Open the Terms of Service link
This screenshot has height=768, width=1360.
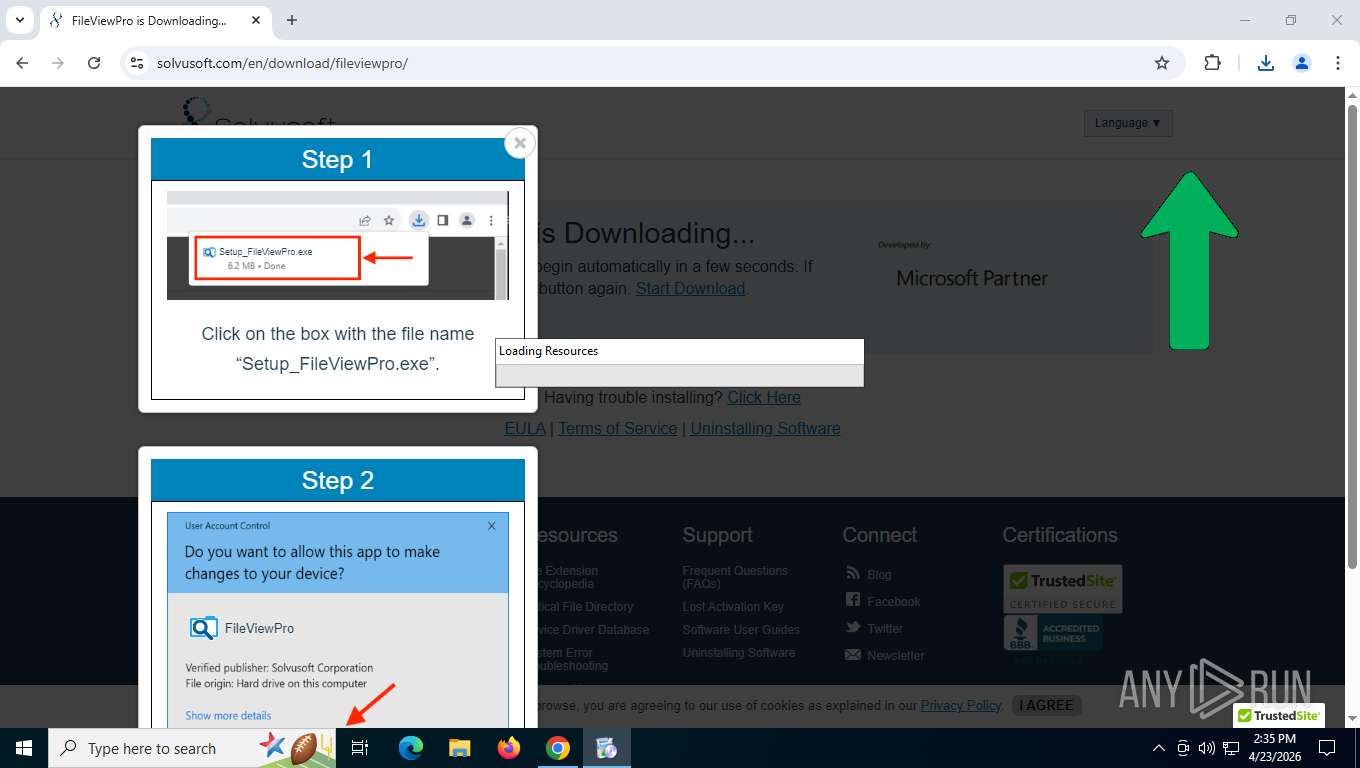[617, 428]
